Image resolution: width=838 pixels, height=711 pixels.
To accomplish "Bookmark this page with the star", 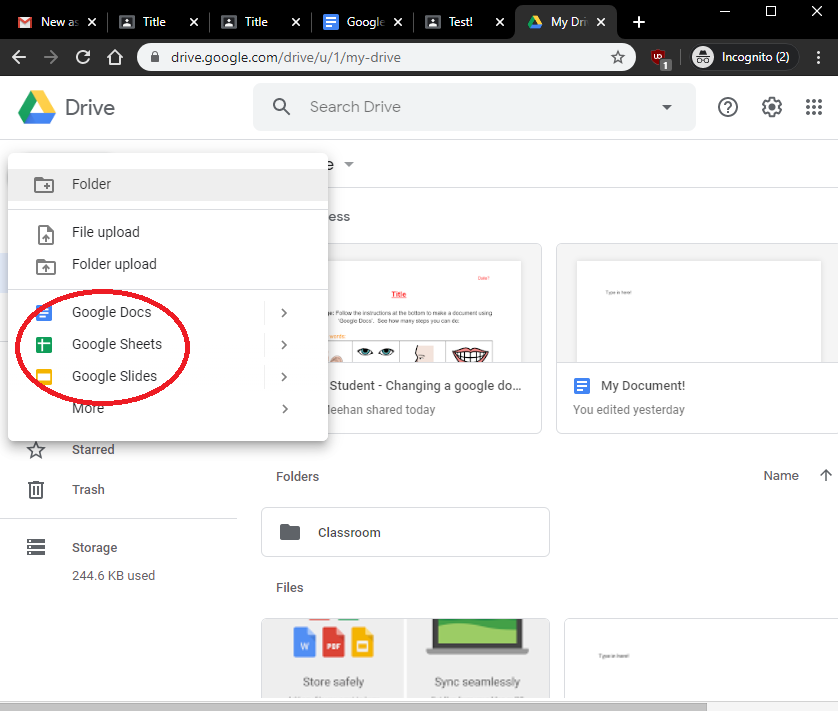I will pyautogui.click(x=618, y=57).
